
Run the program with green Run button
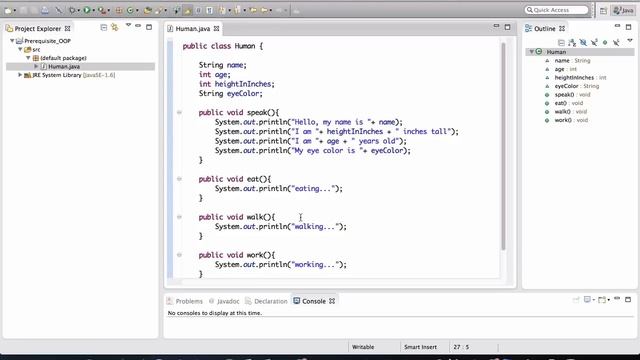tap(87, 10)
